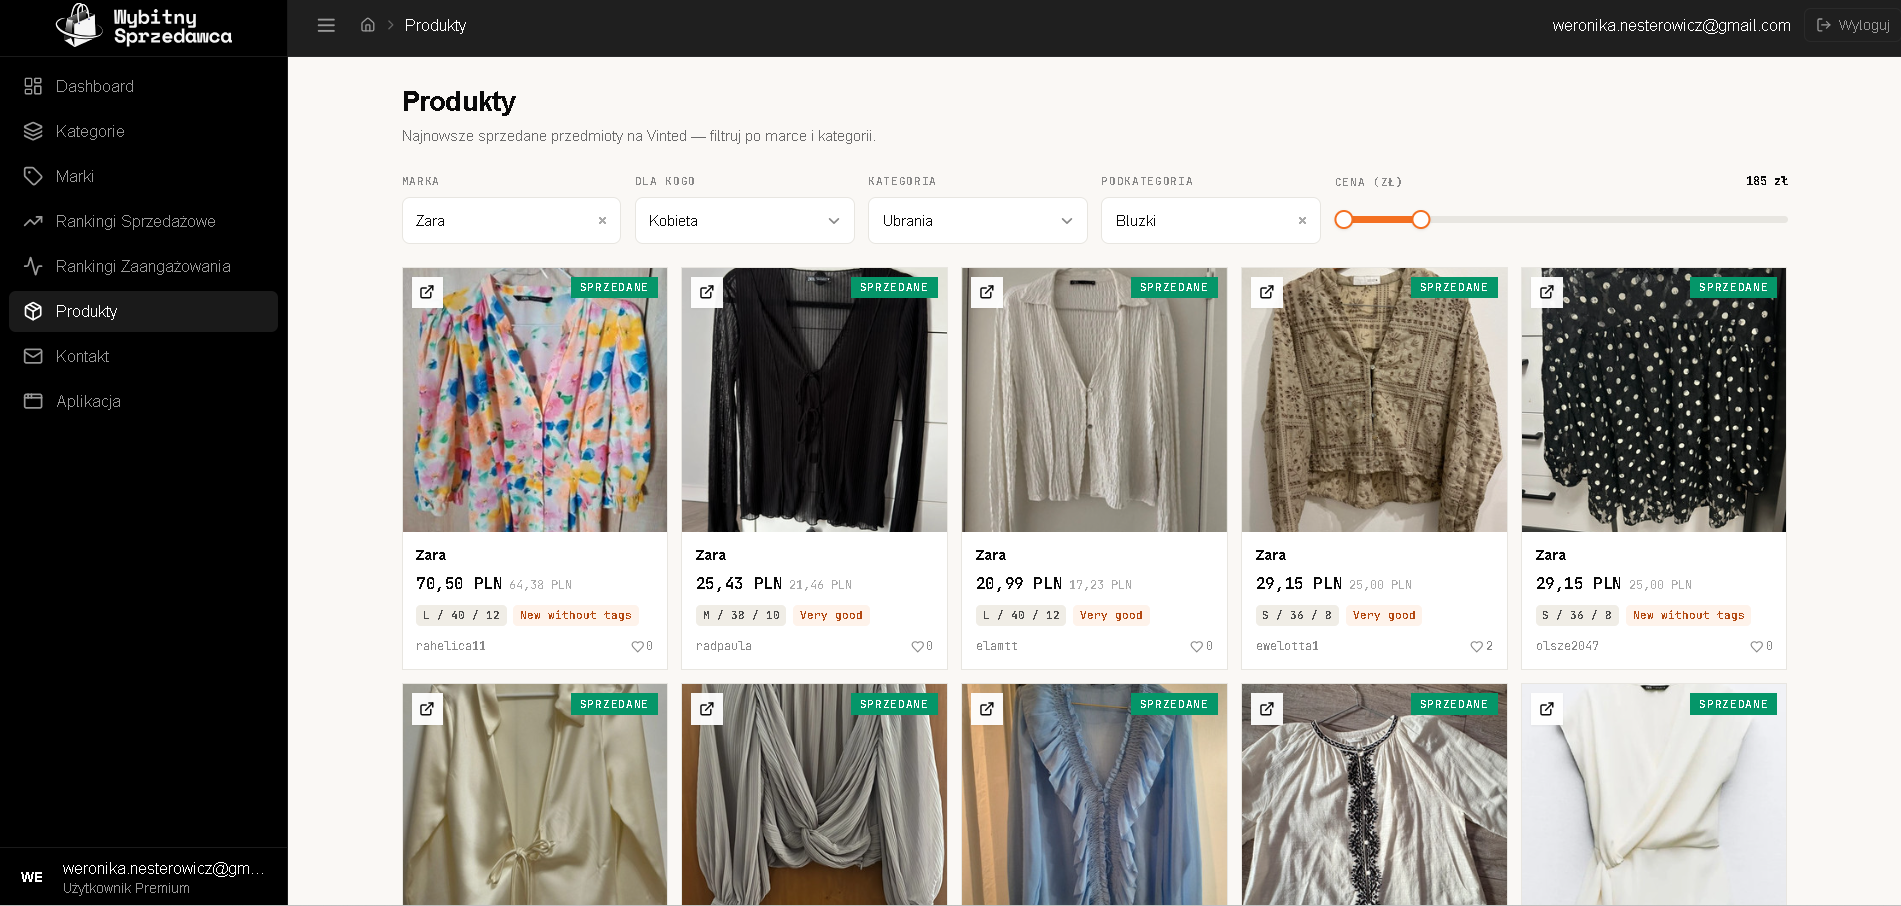Click the account email in top bar
The width and height of the screenshot is (1901, 906).
[x=1671, y=25]
